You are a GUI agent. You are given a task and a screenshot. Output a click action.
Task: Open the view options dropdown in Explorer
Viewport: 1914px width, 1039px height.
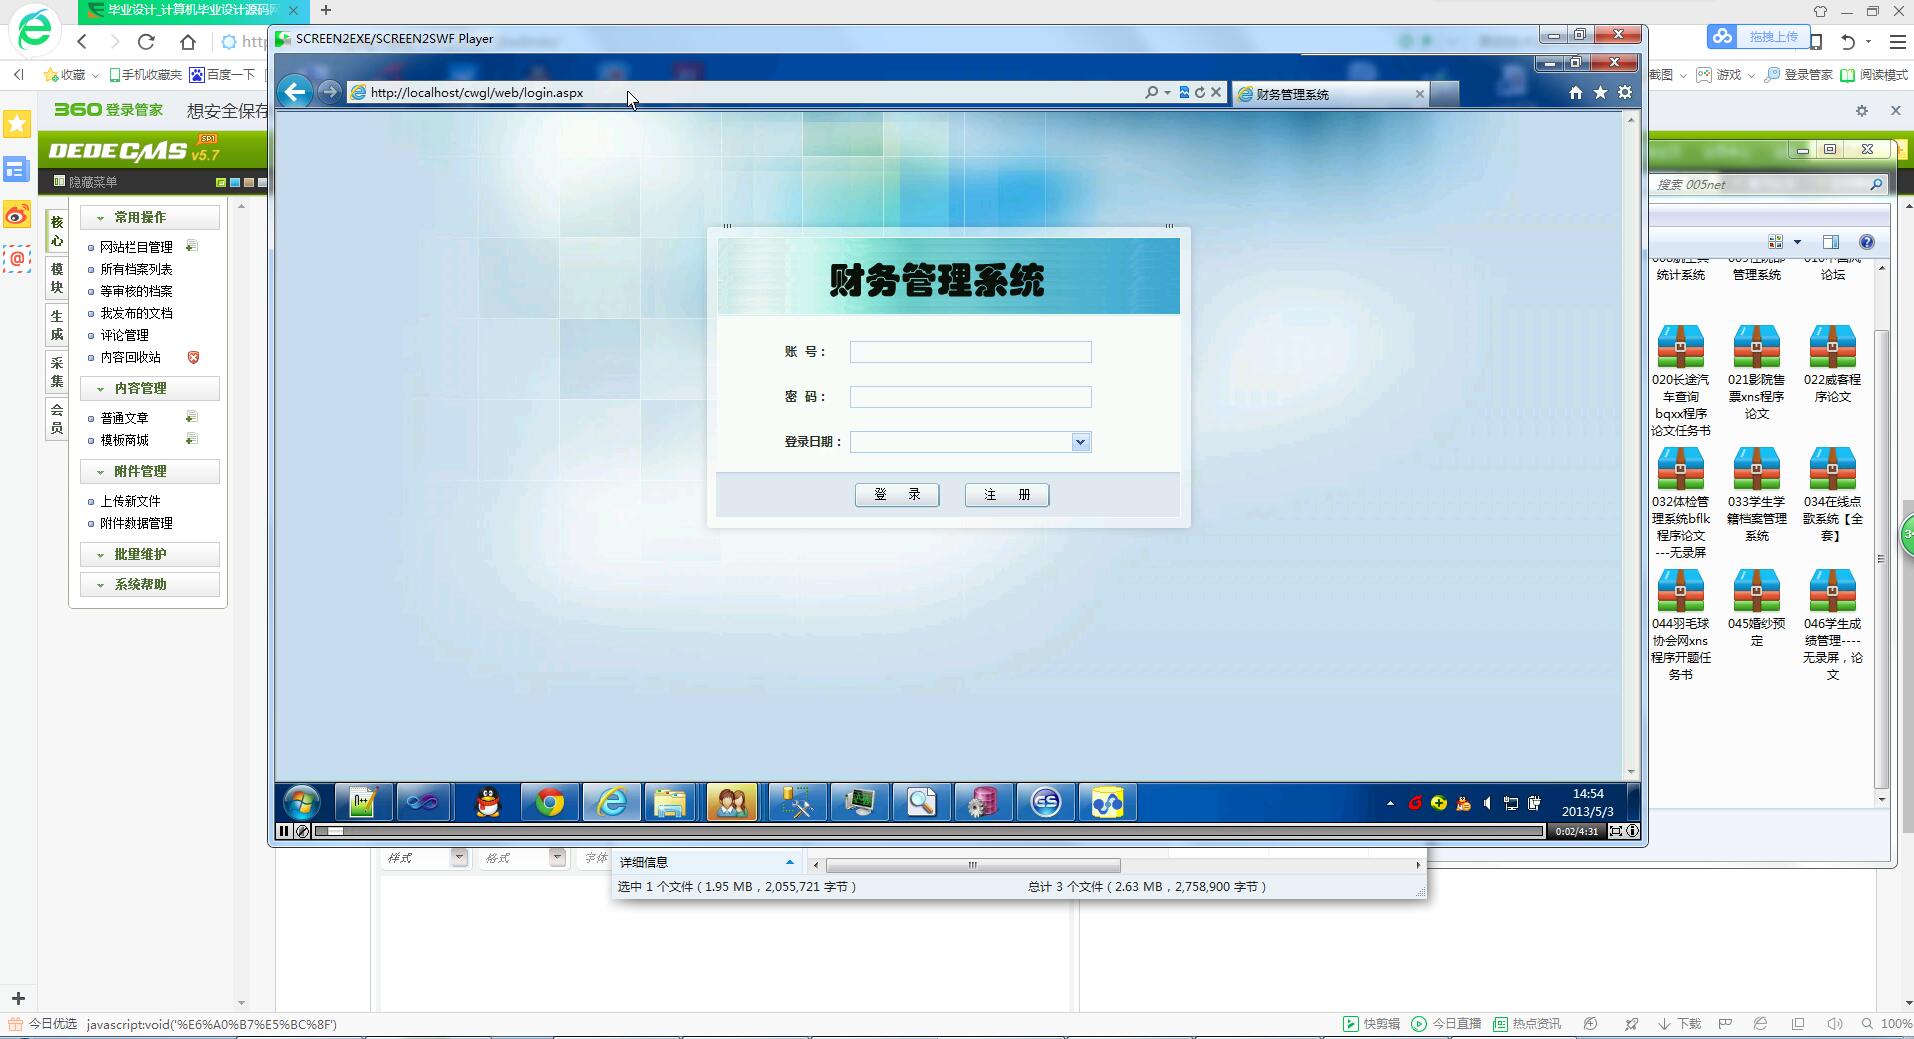(1797, 242)
